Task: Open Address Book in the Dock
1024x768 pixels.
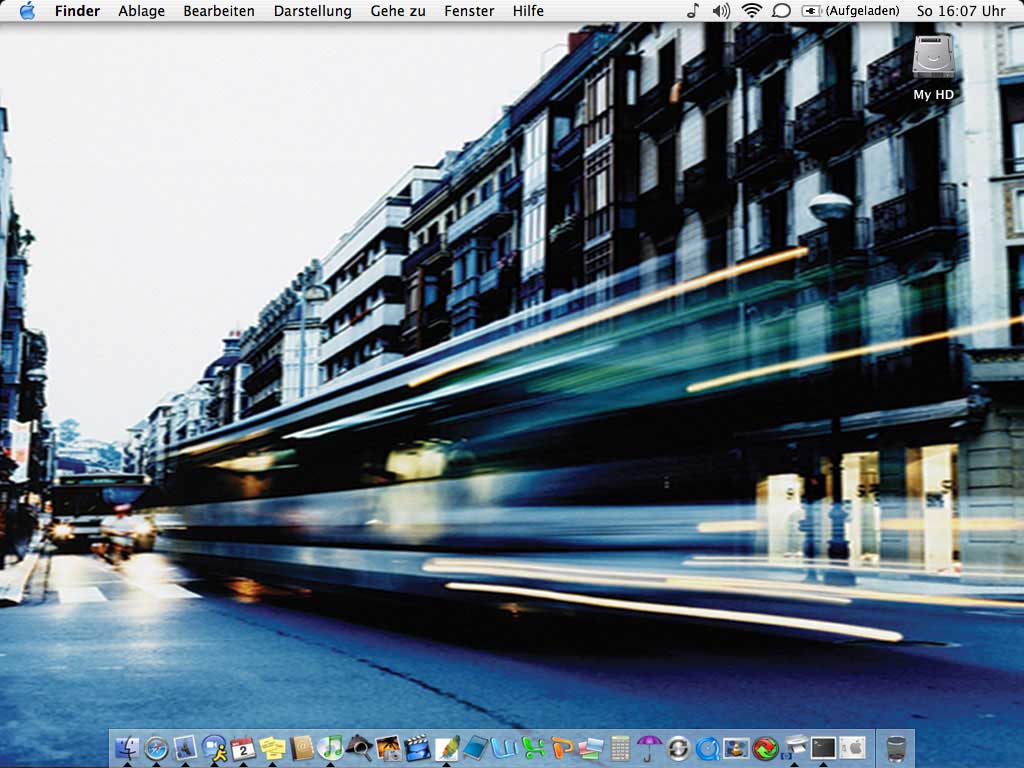Action: (x=302, y=748)
